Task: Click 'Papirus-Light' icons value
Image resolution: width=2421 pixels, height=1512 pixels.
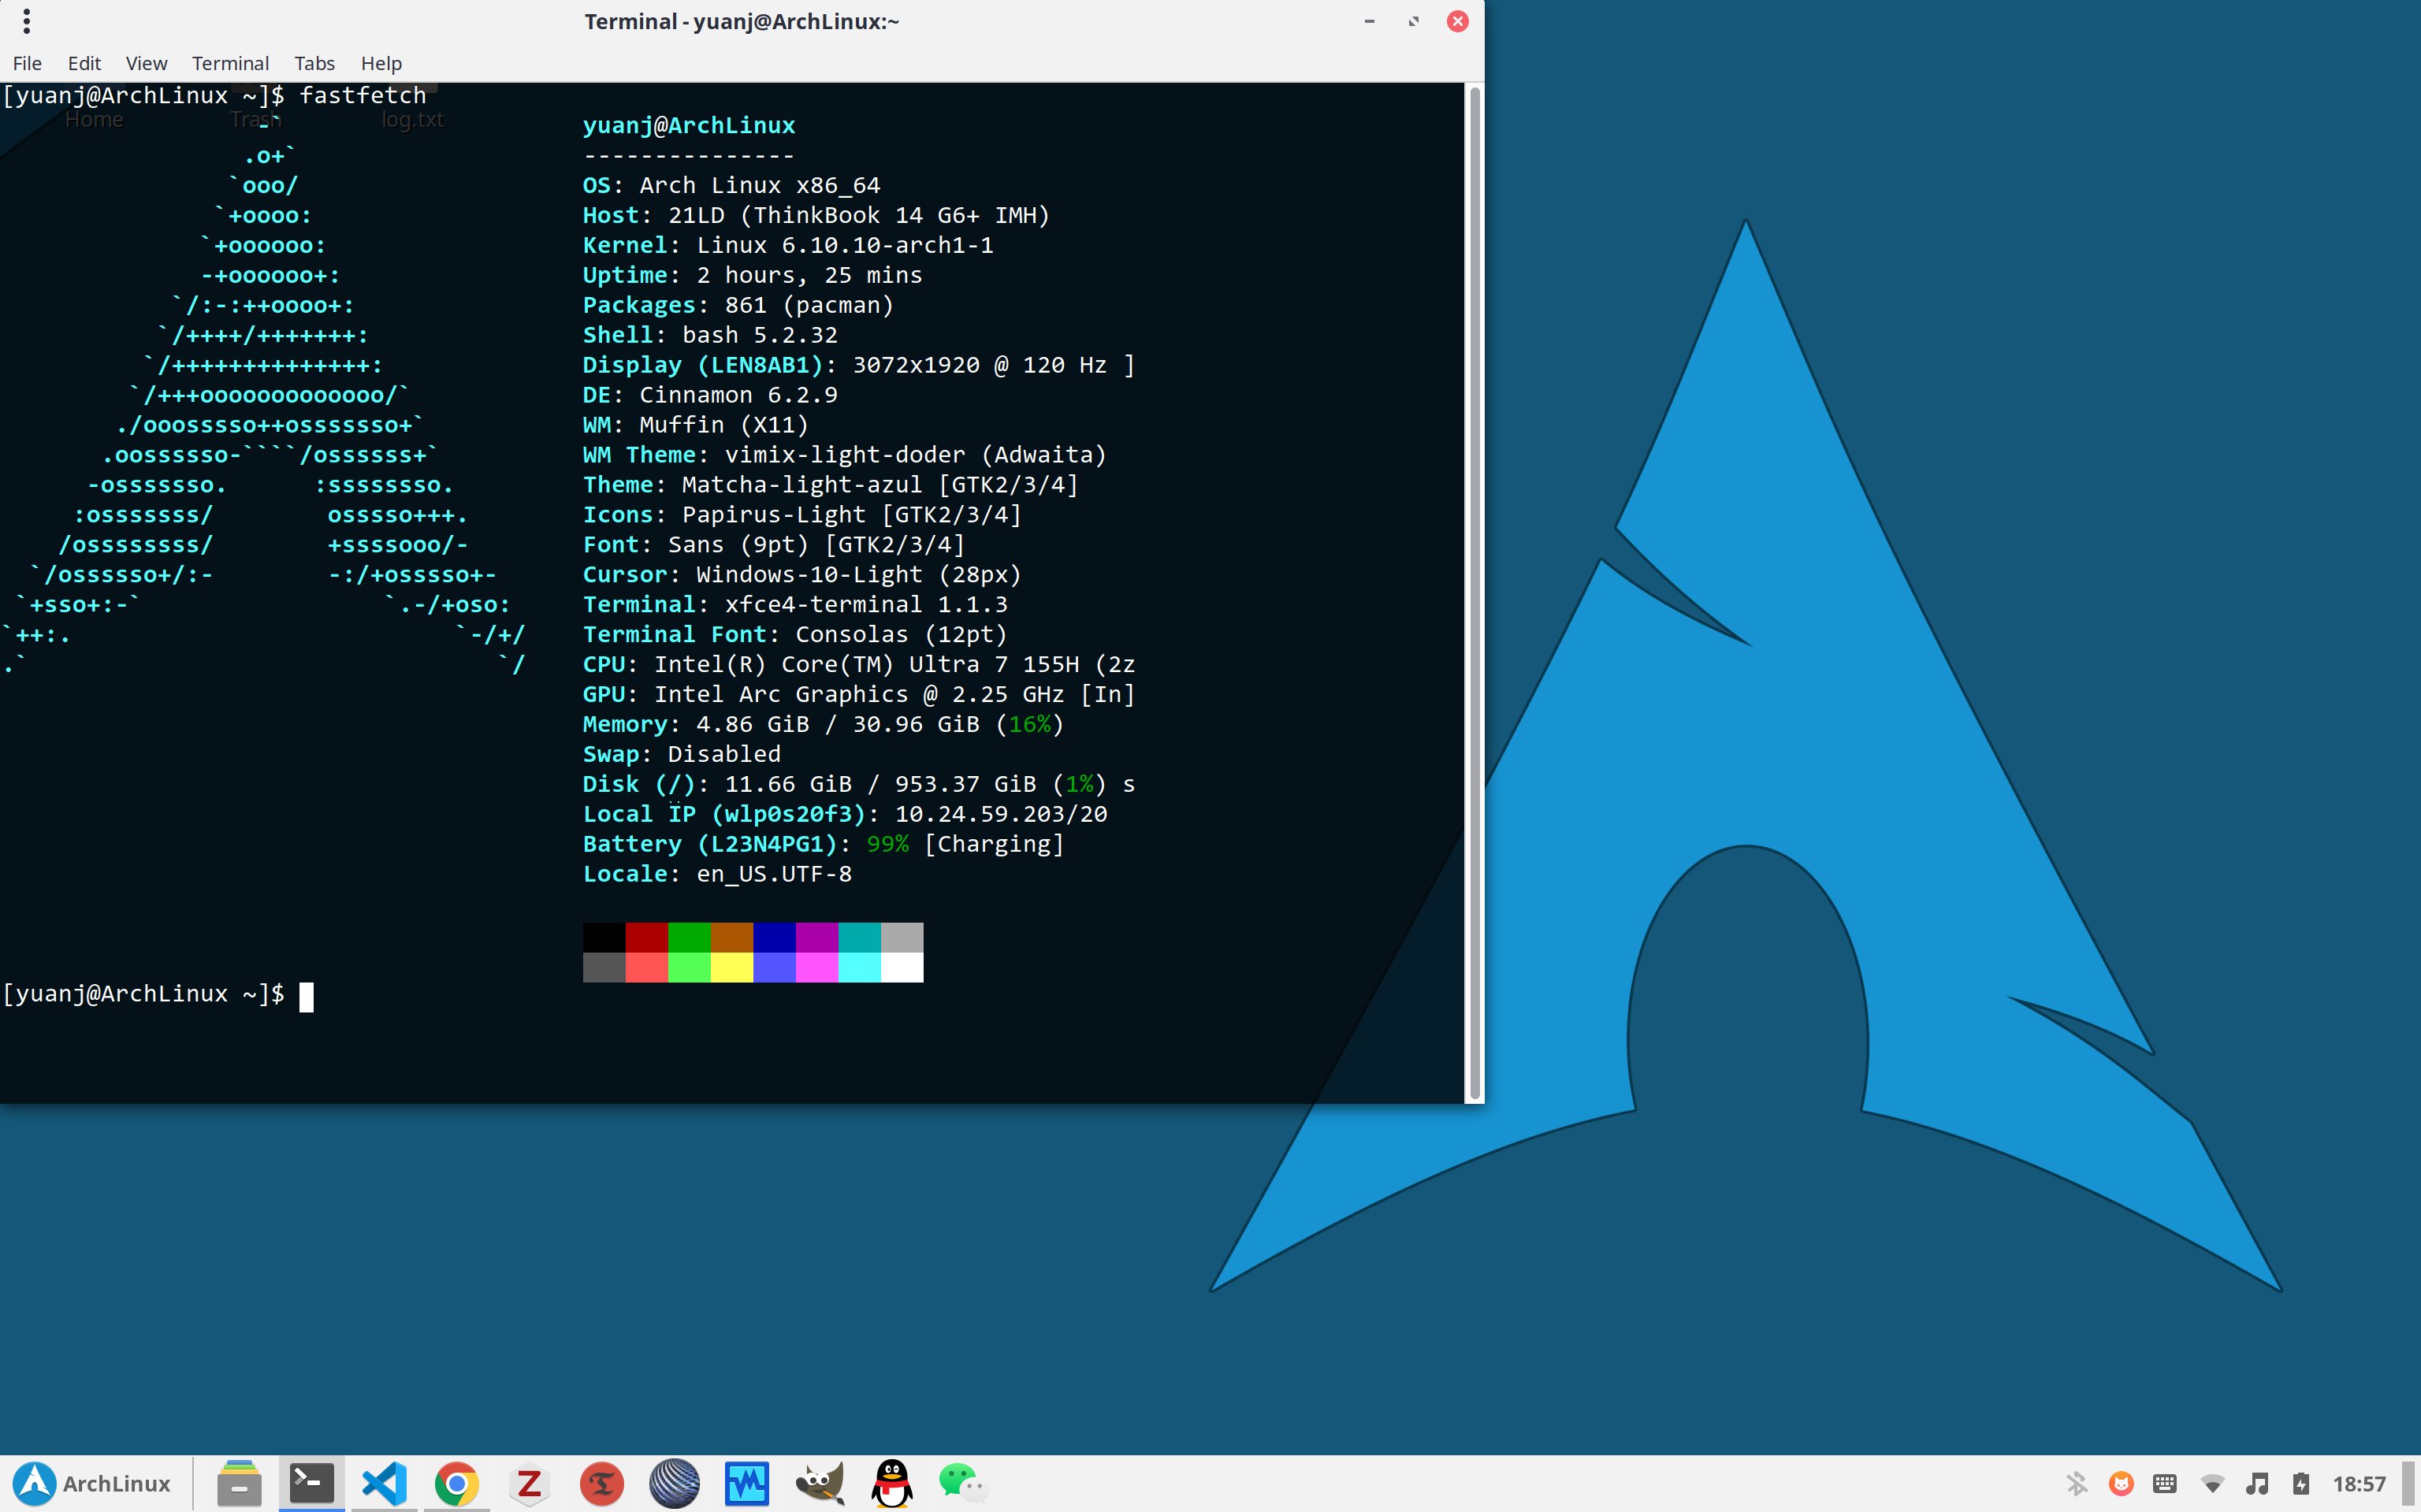Action: click(x=774, y=515)
